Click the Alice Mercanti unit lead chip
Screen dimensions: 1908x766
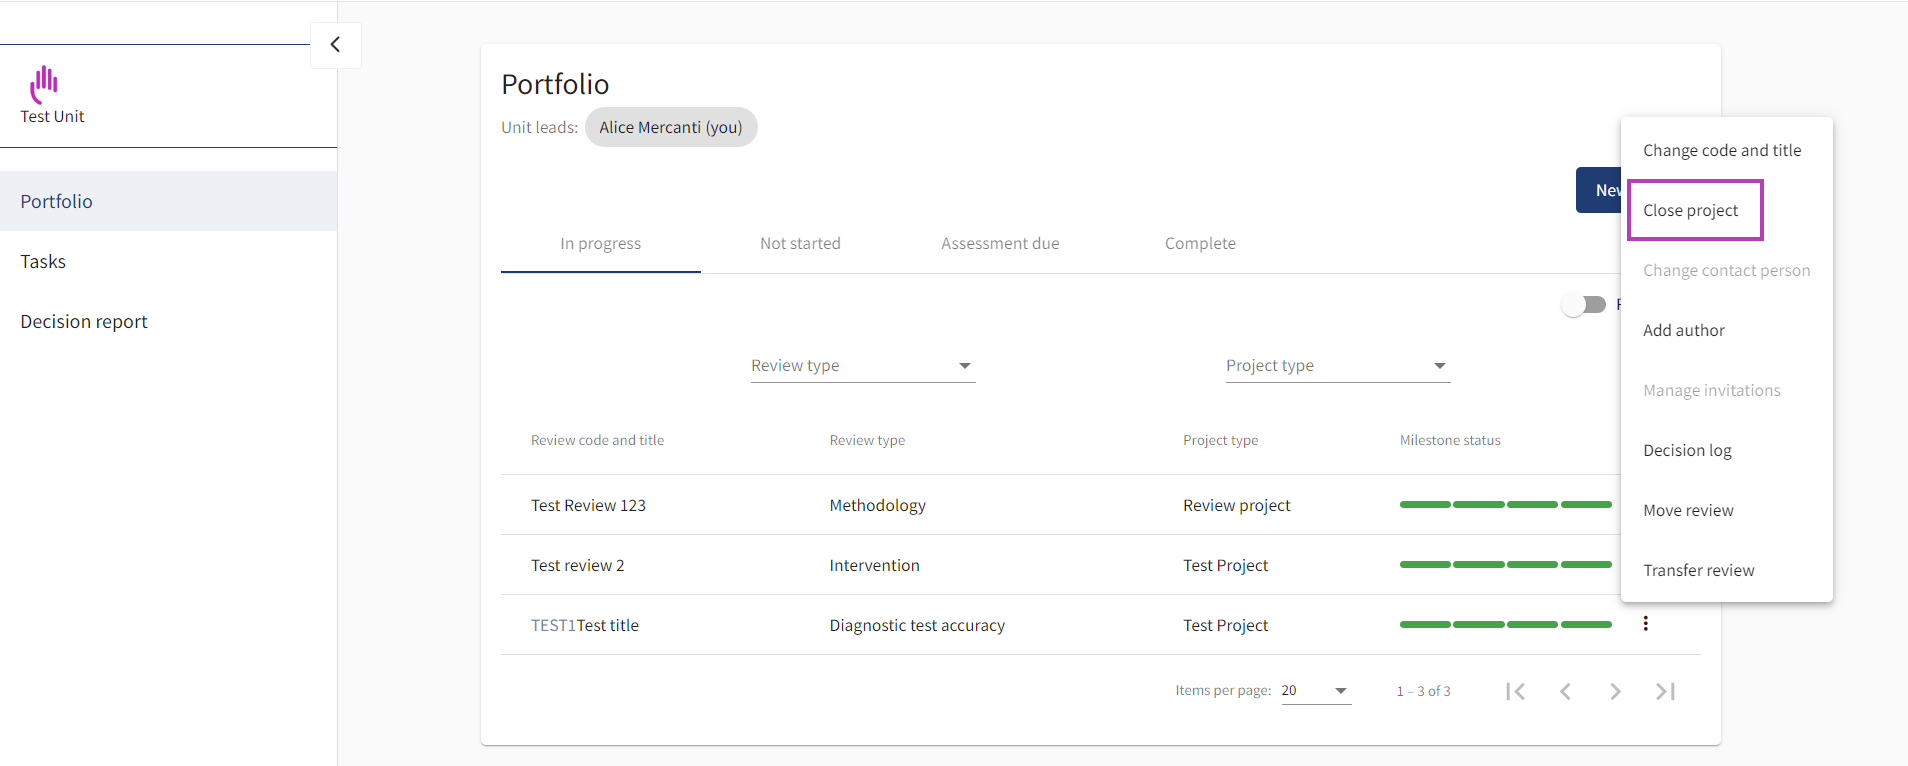coord(671,128)
